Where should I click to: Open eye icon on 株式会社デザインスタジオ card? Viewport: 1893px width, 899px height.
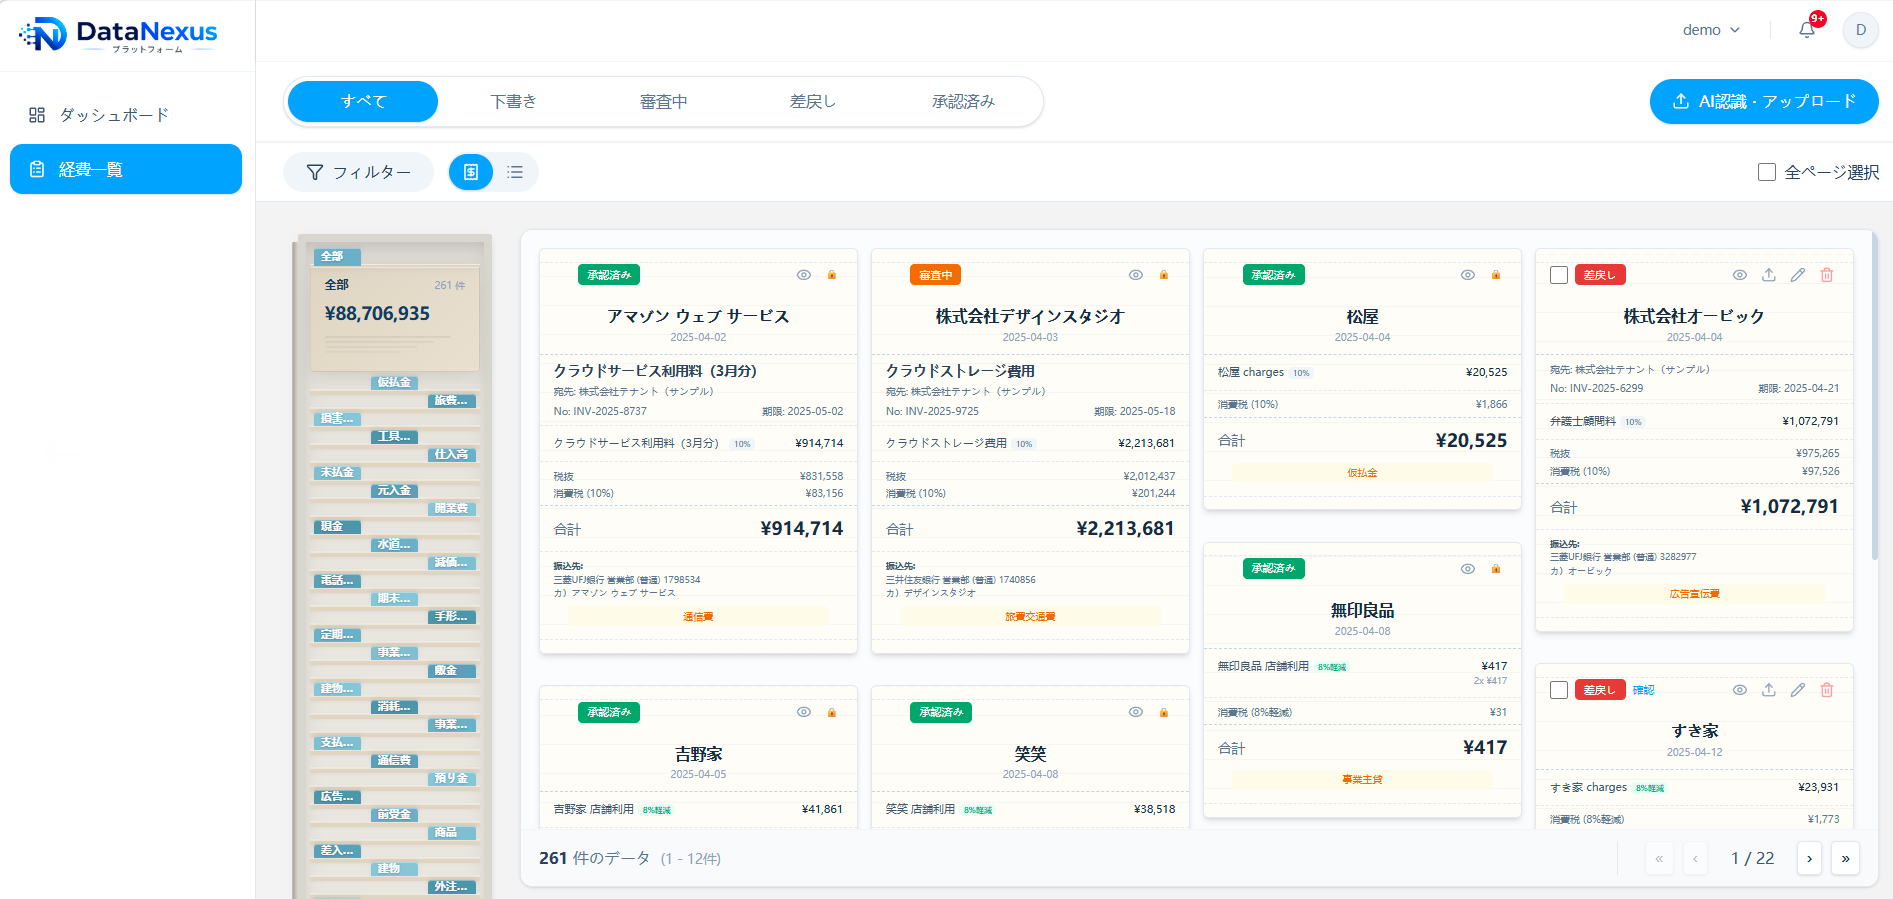coord(1136,275)
